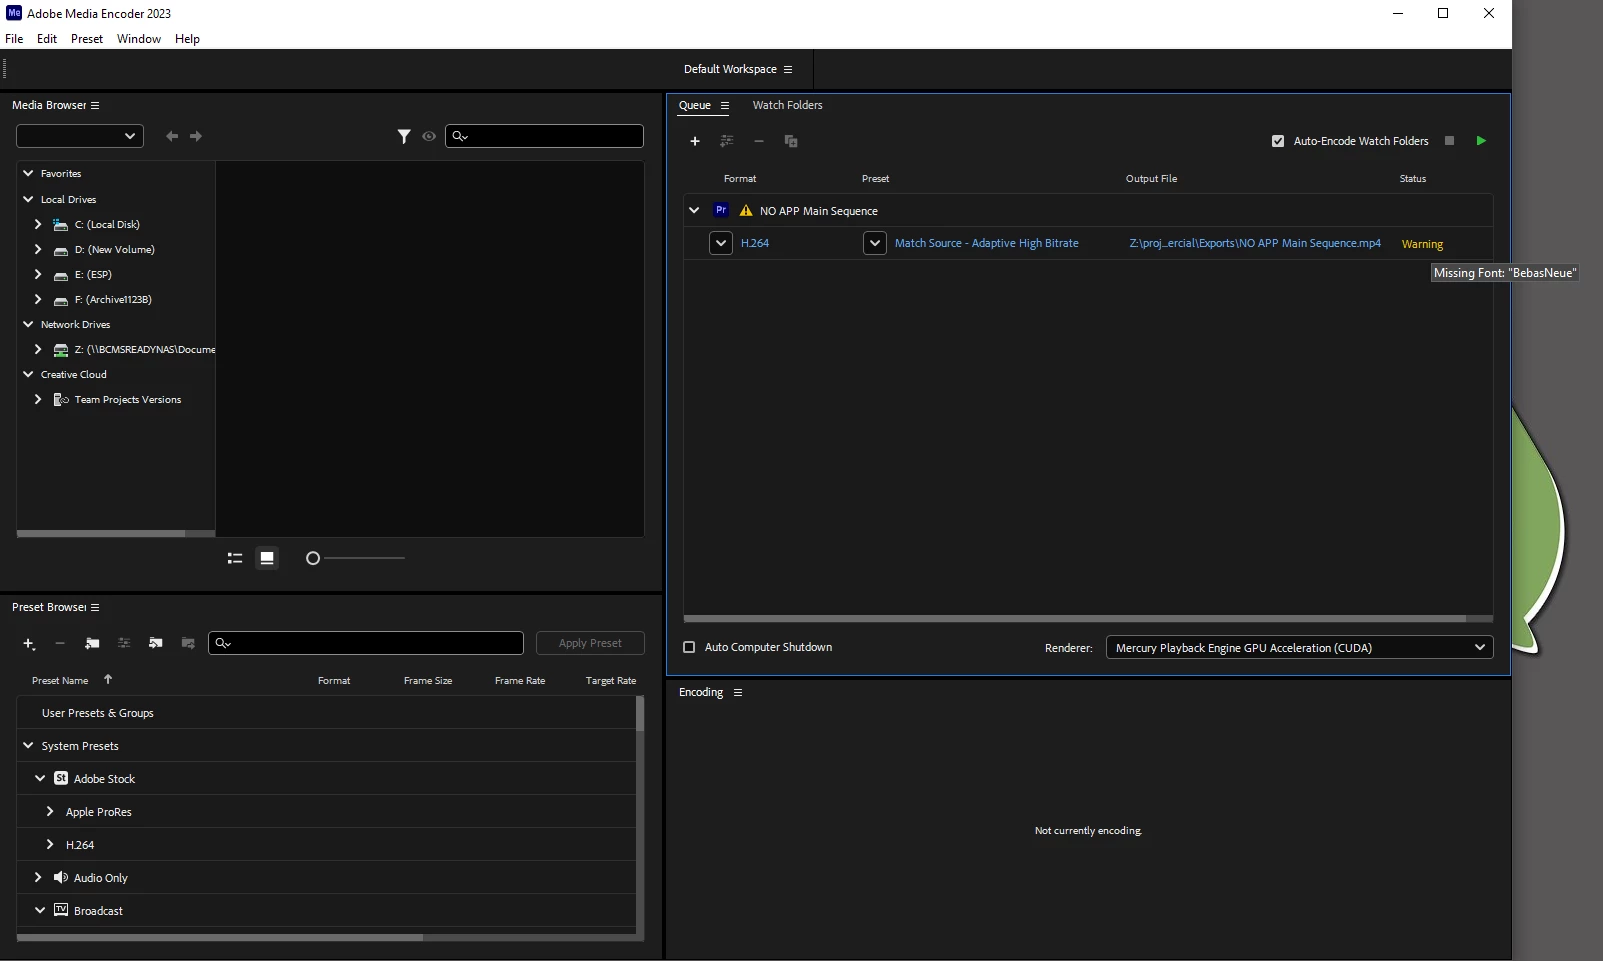Viewport: 1603px width, 961px height.
Task: Click the Media Browser thumbnail zoom slider handle
Action: 313,558
